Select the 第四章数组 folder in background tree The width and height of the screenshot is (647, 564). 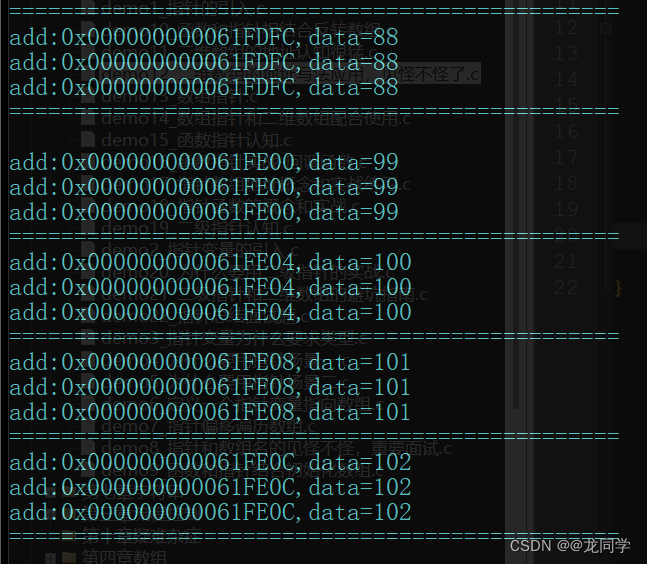pyautogui.click(x=124, y=557)
